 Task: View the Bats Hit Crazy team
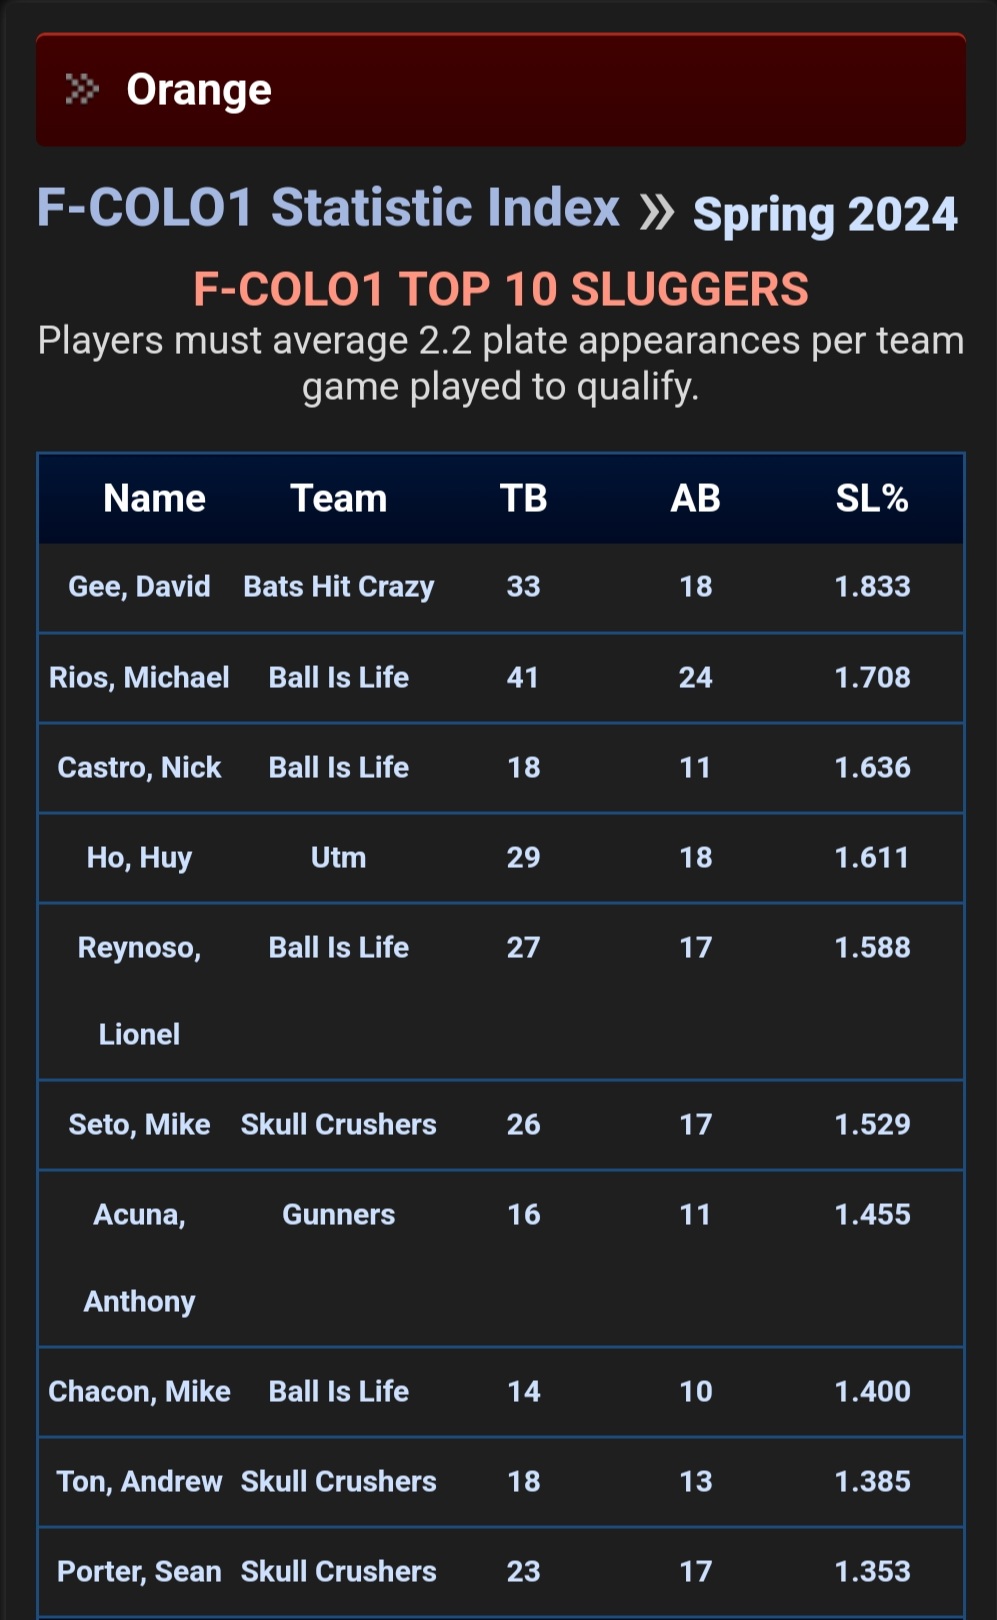[338, 586]
